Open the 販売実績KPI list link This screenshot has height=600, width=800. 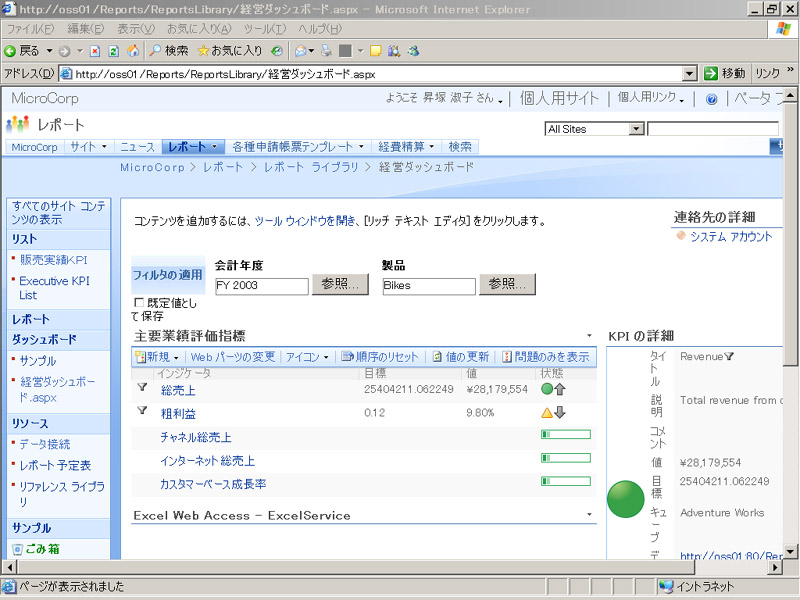tap(54, 260)
